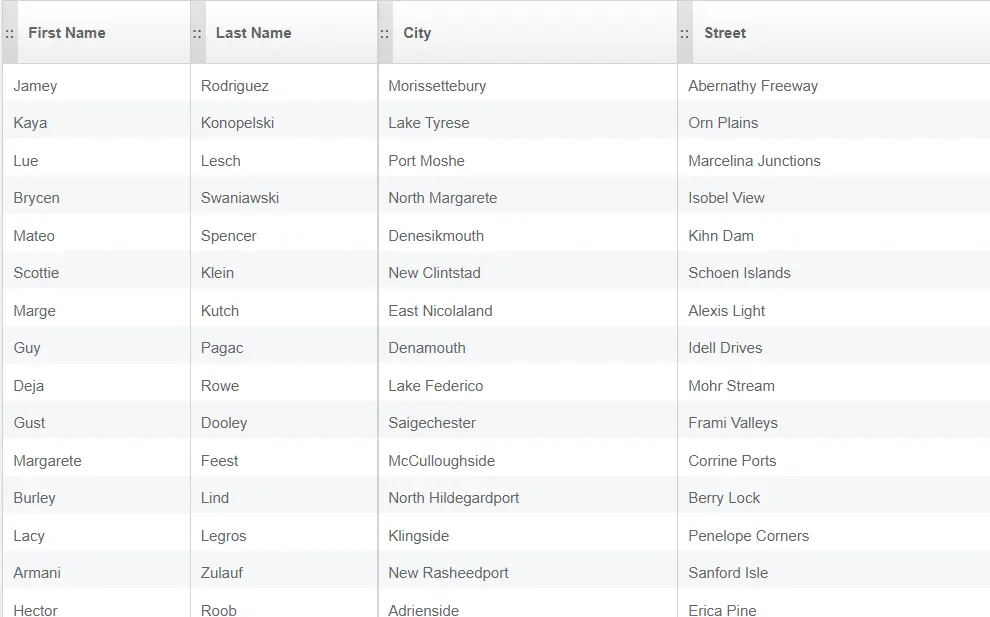Select the Alexis Light street cell
Image resolution: width=990 pixels, height=617 pixels.
tap(833, 311)
